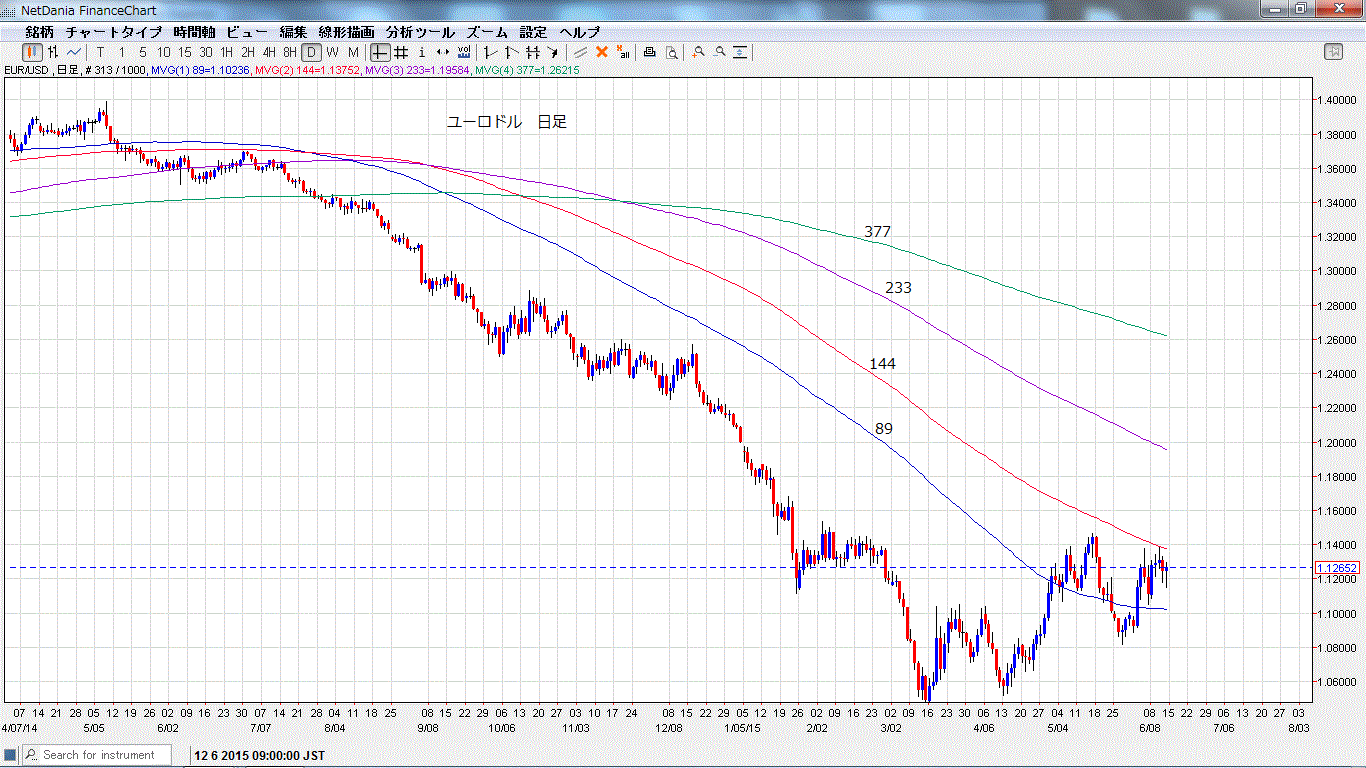Screen dimensions: 1366x768
Task: Open the 線形描画 menu
Action: (347, 32)
